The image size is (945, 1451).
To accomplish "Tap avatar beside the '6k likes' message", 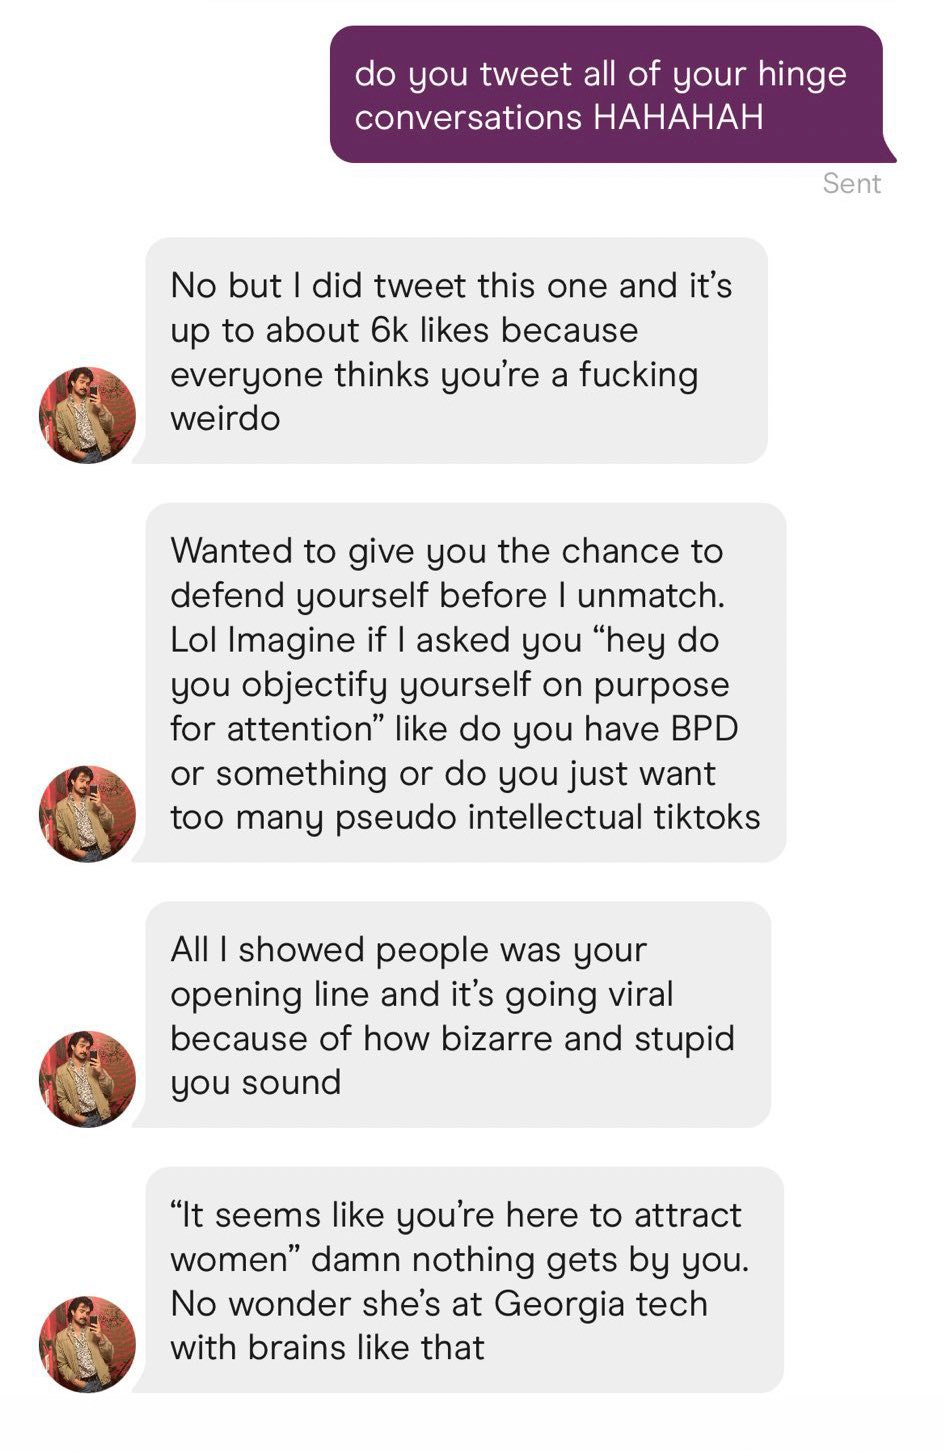I will pyautogui.click(x=87, y=415).
